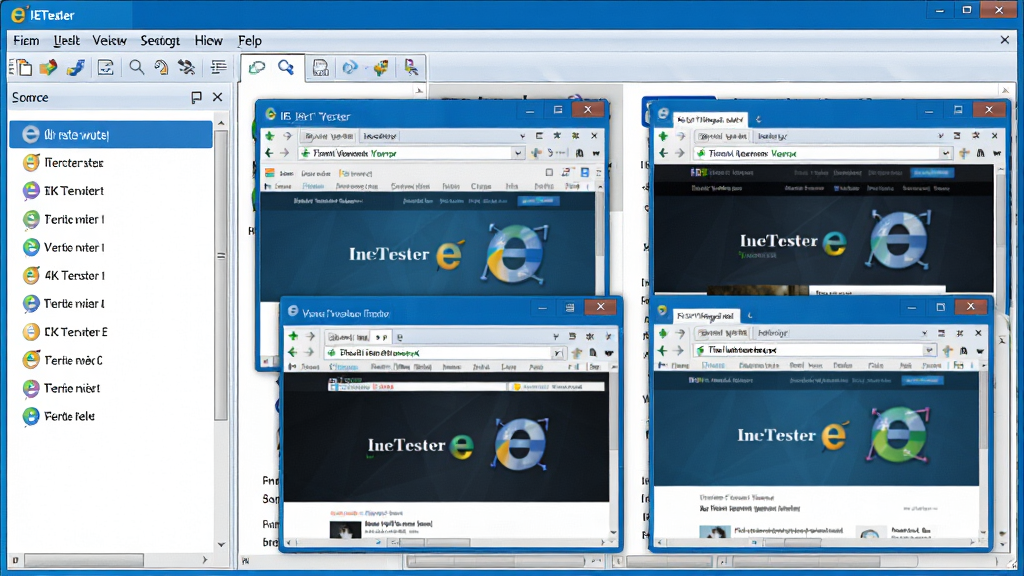Screen dimensions: 1024x576
Task: Select the 'Ilerotersrter' entry in Somce list
Action: pyautogui.click(x=111, y=163)
